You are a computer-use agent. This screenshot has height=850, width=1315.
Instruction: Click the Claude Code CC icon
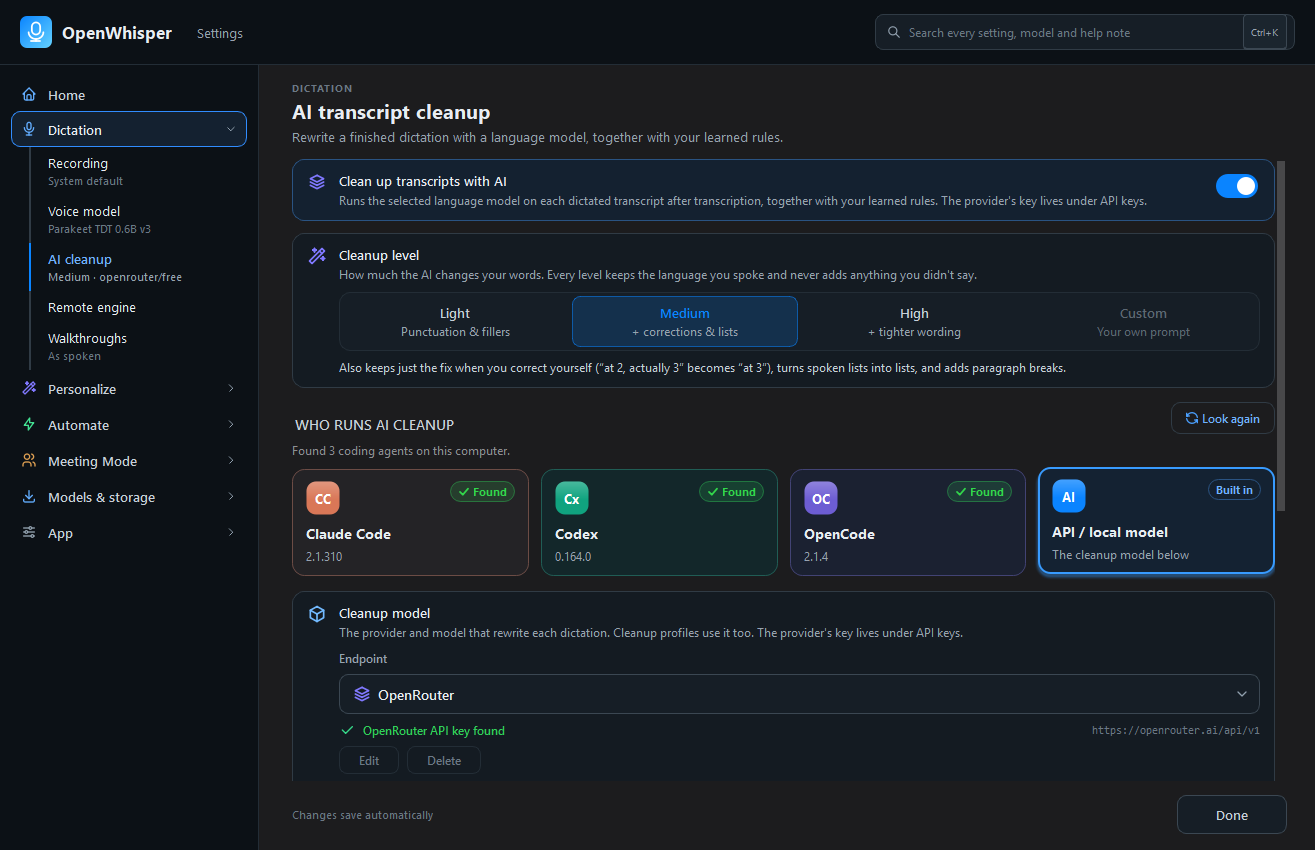pyautogui.click(x=323, y=498)
